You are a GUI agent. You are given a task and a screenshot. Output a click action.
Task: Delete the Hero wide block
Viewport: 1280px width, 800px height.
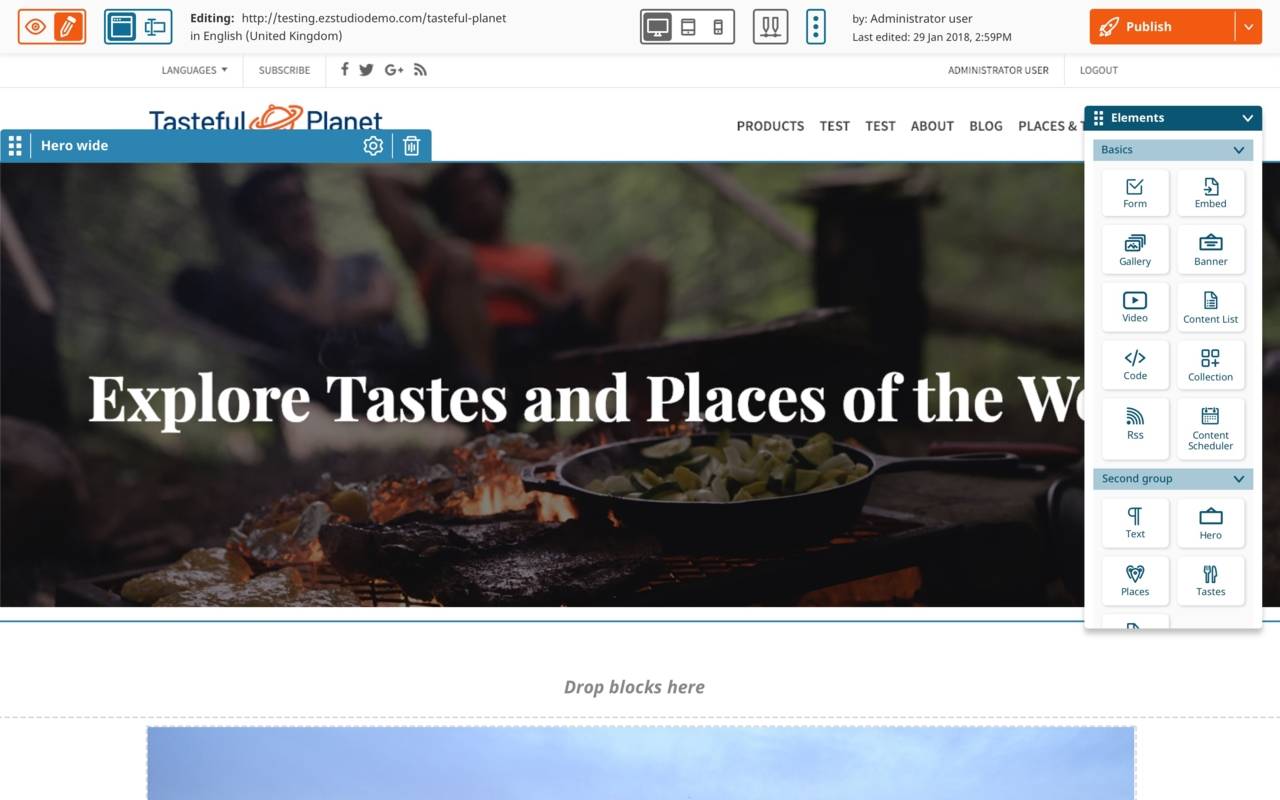click(x=411, y=146)
